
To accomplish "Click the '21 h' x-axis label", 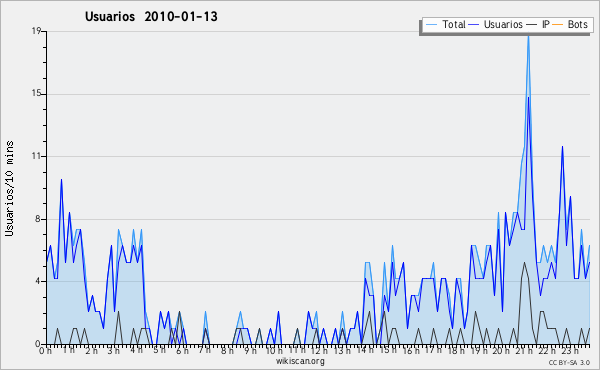I will [x=523, y=351].
